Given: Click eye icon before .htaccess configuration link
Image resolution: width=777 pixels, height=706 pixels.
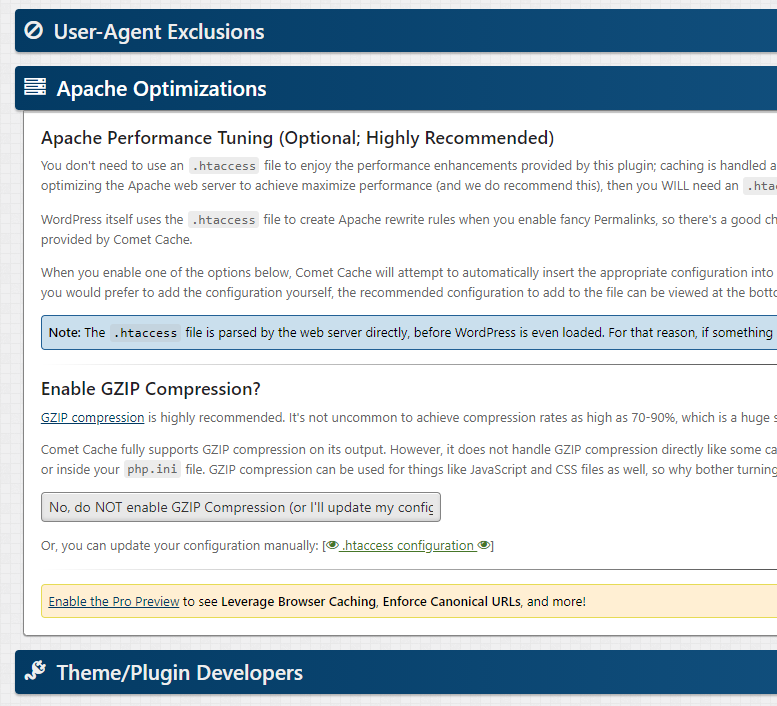Looking at the screenshot, I should coord(333,545).
